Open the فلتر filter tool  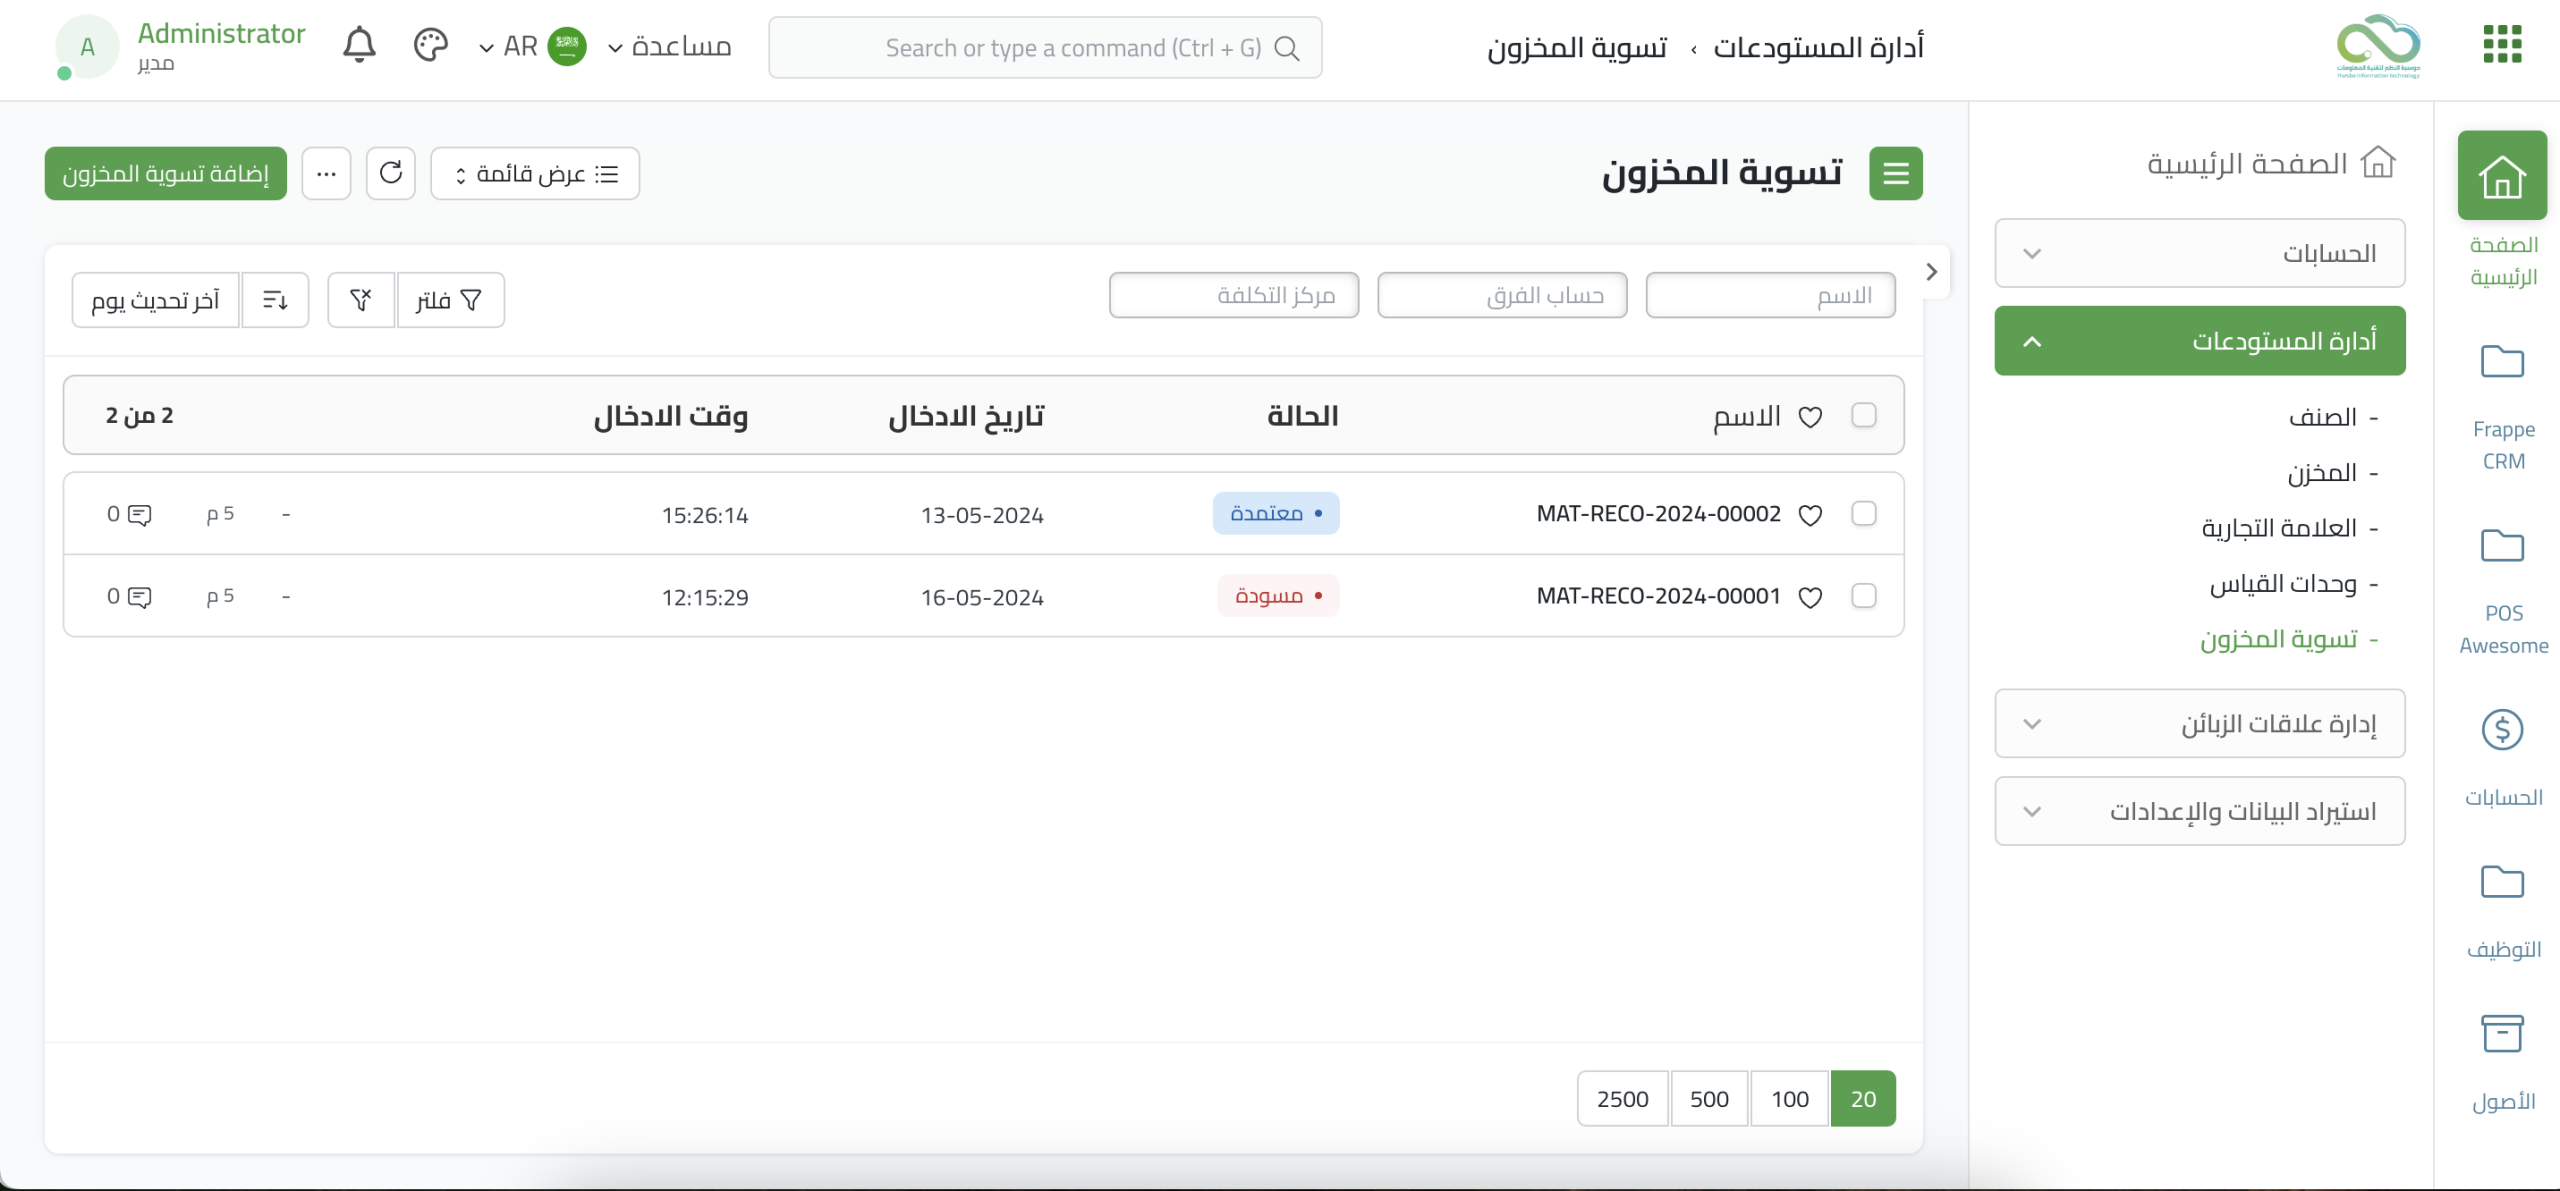(451, 299)
